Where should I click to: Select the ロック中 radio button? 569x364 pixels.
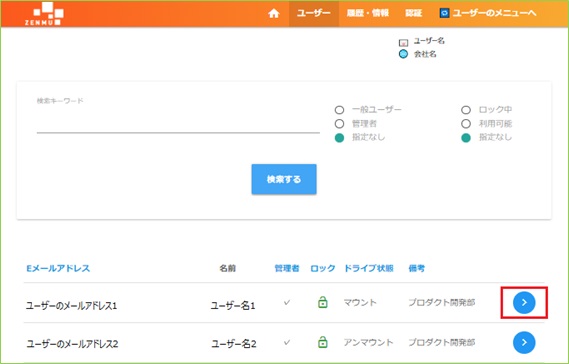[x=466, y=110]
